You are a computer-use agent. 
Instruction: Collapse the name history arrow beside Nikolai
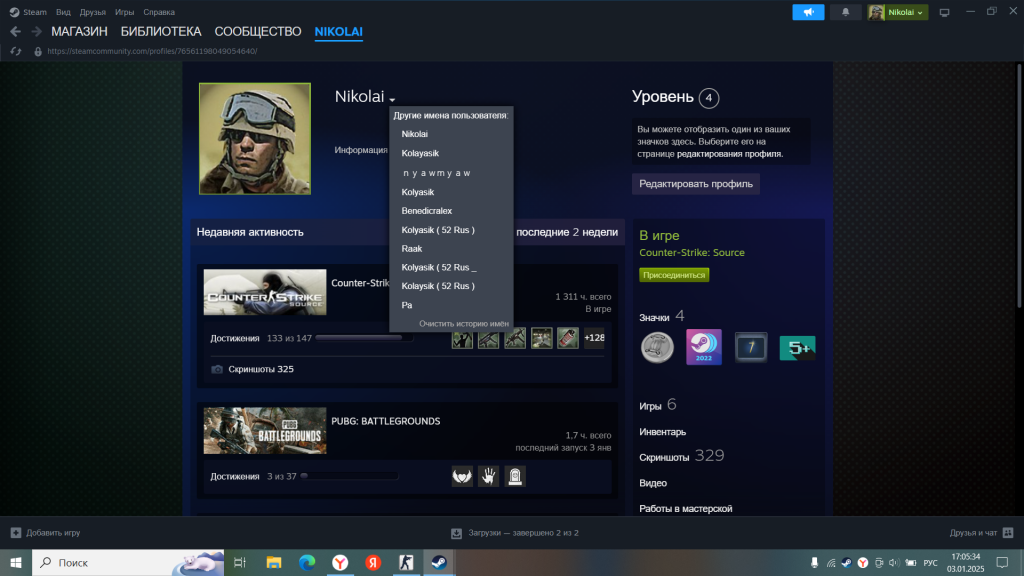(393, 100)
